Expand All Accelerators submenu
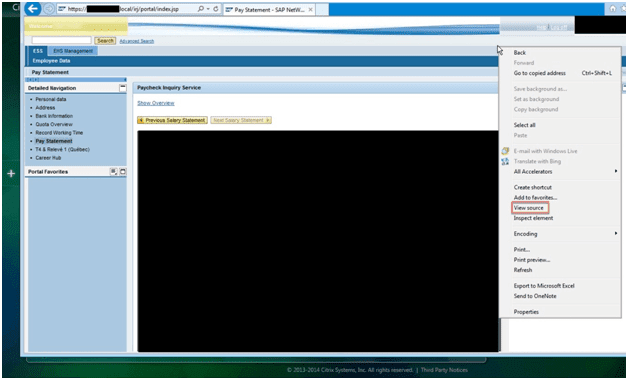 (616, 171)
